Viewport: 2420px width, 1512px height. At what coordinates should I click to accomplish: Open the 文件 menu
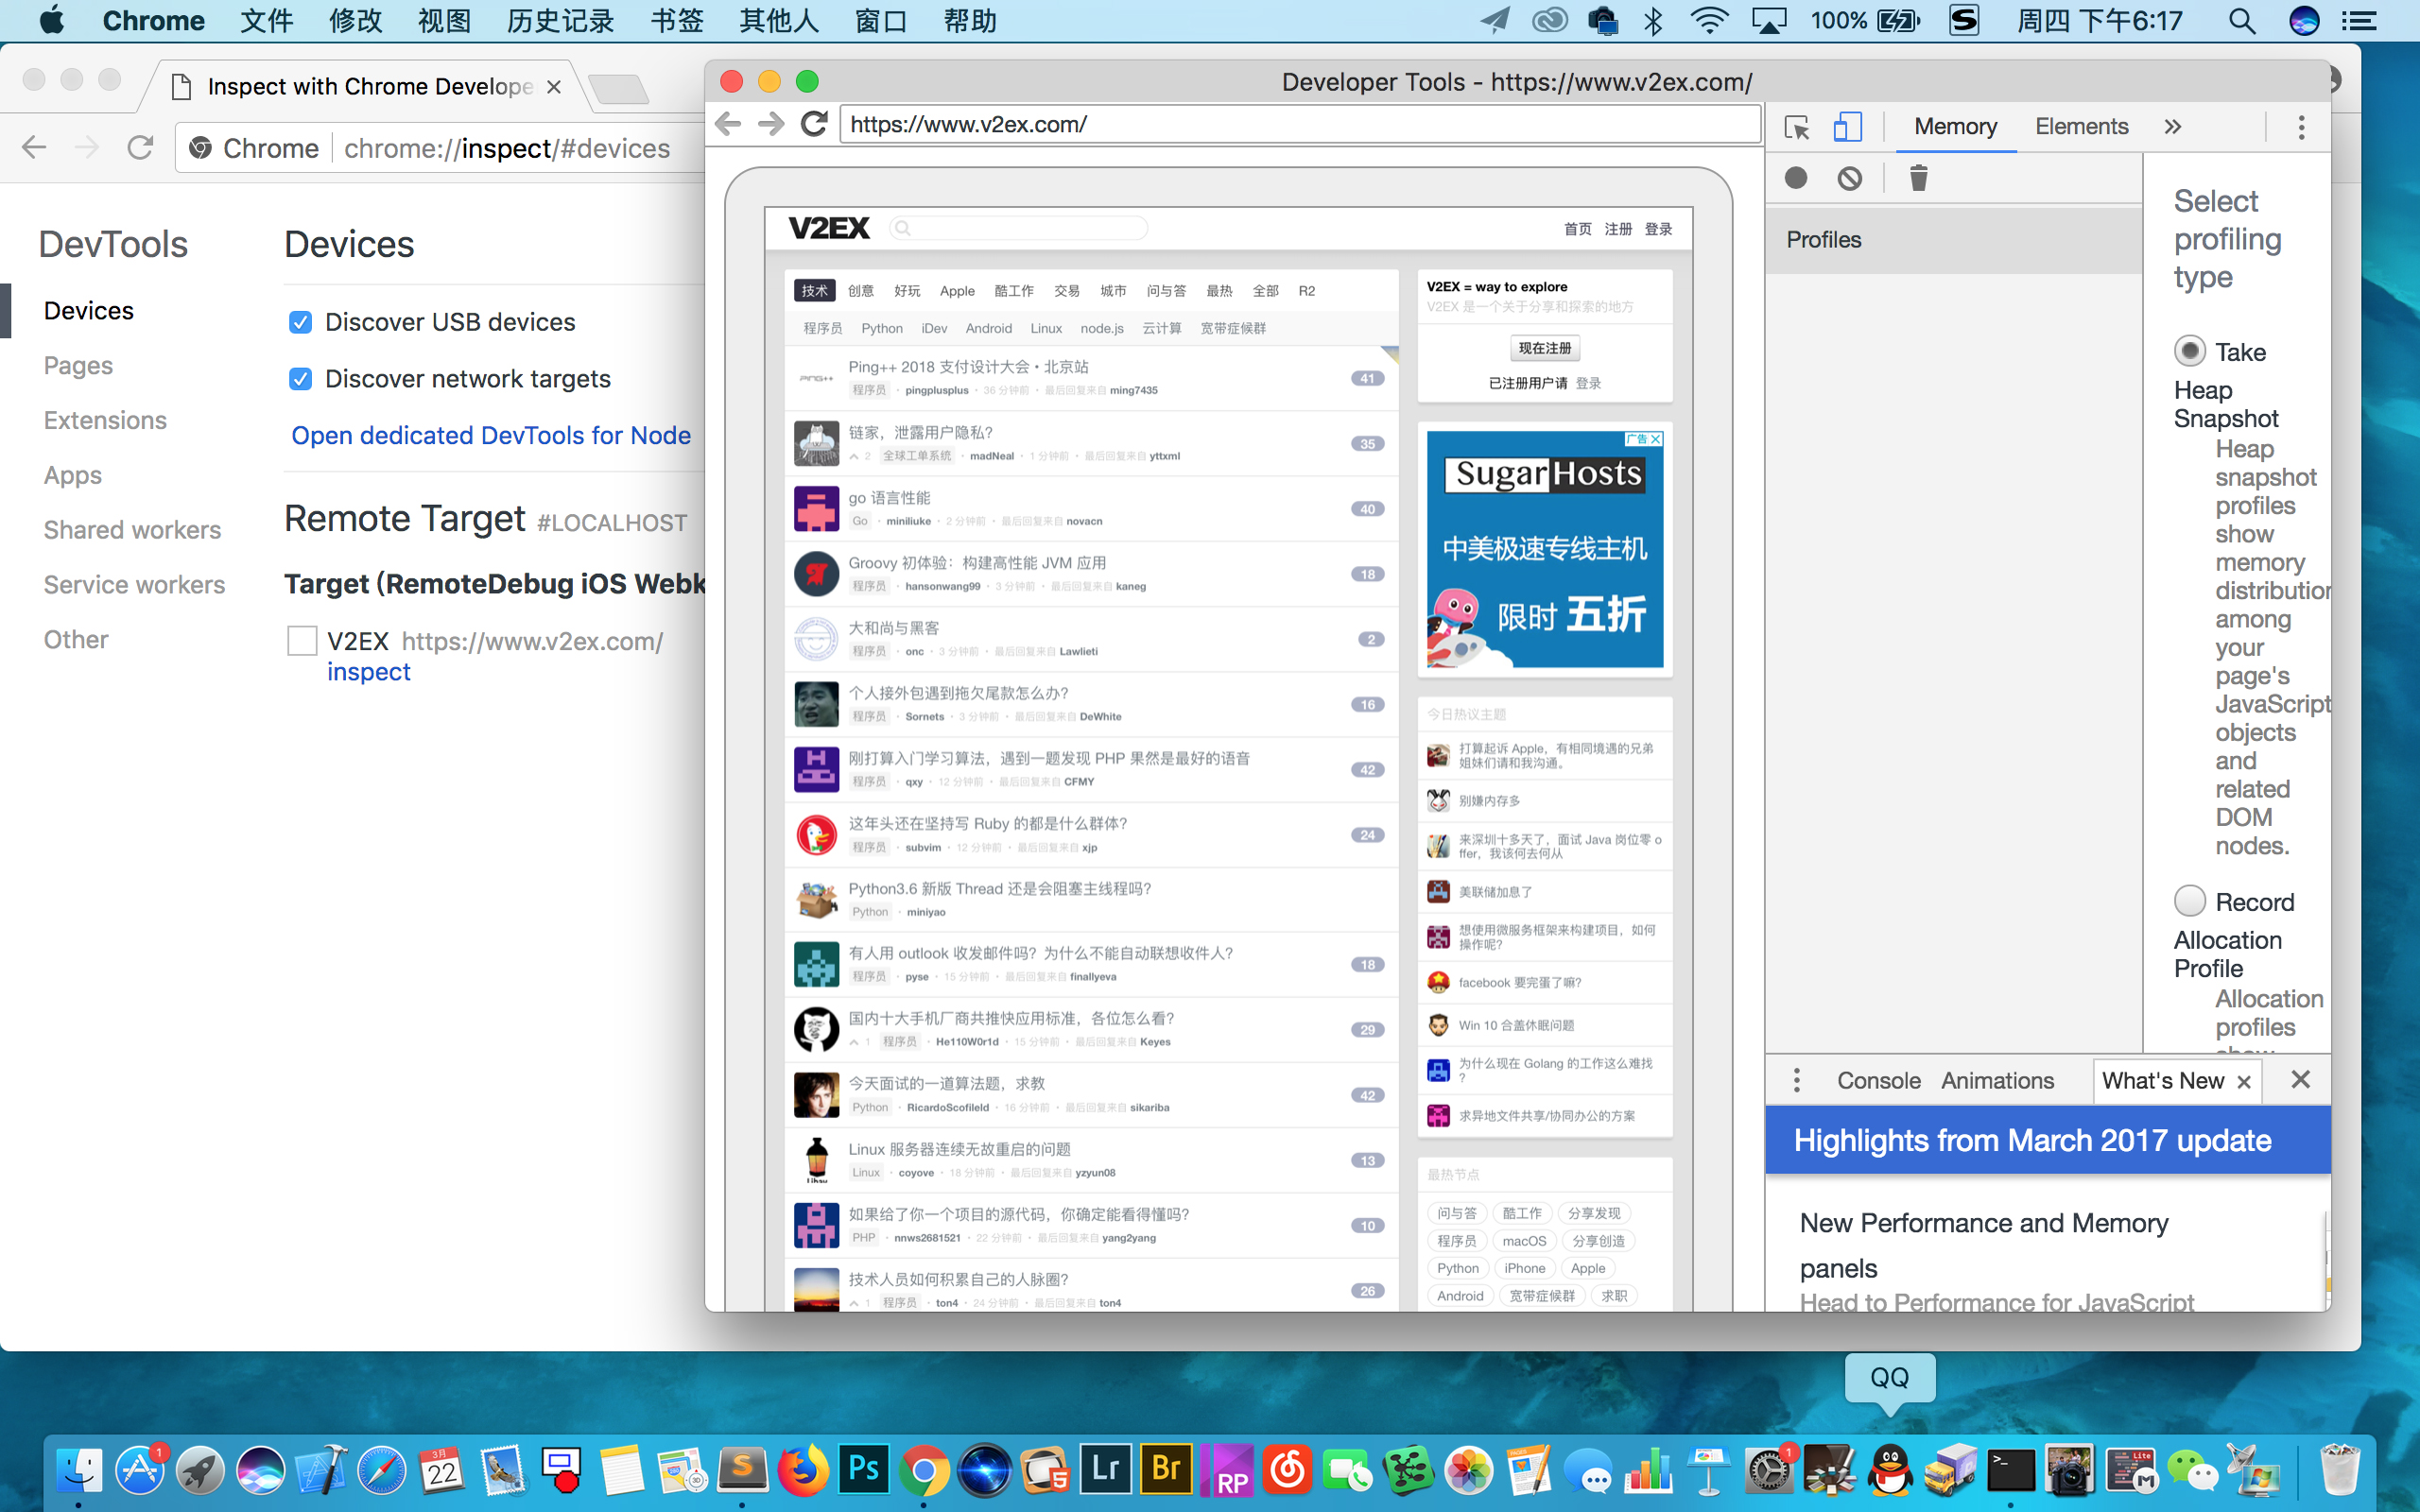pyautogui.click(x=266, y=21)
